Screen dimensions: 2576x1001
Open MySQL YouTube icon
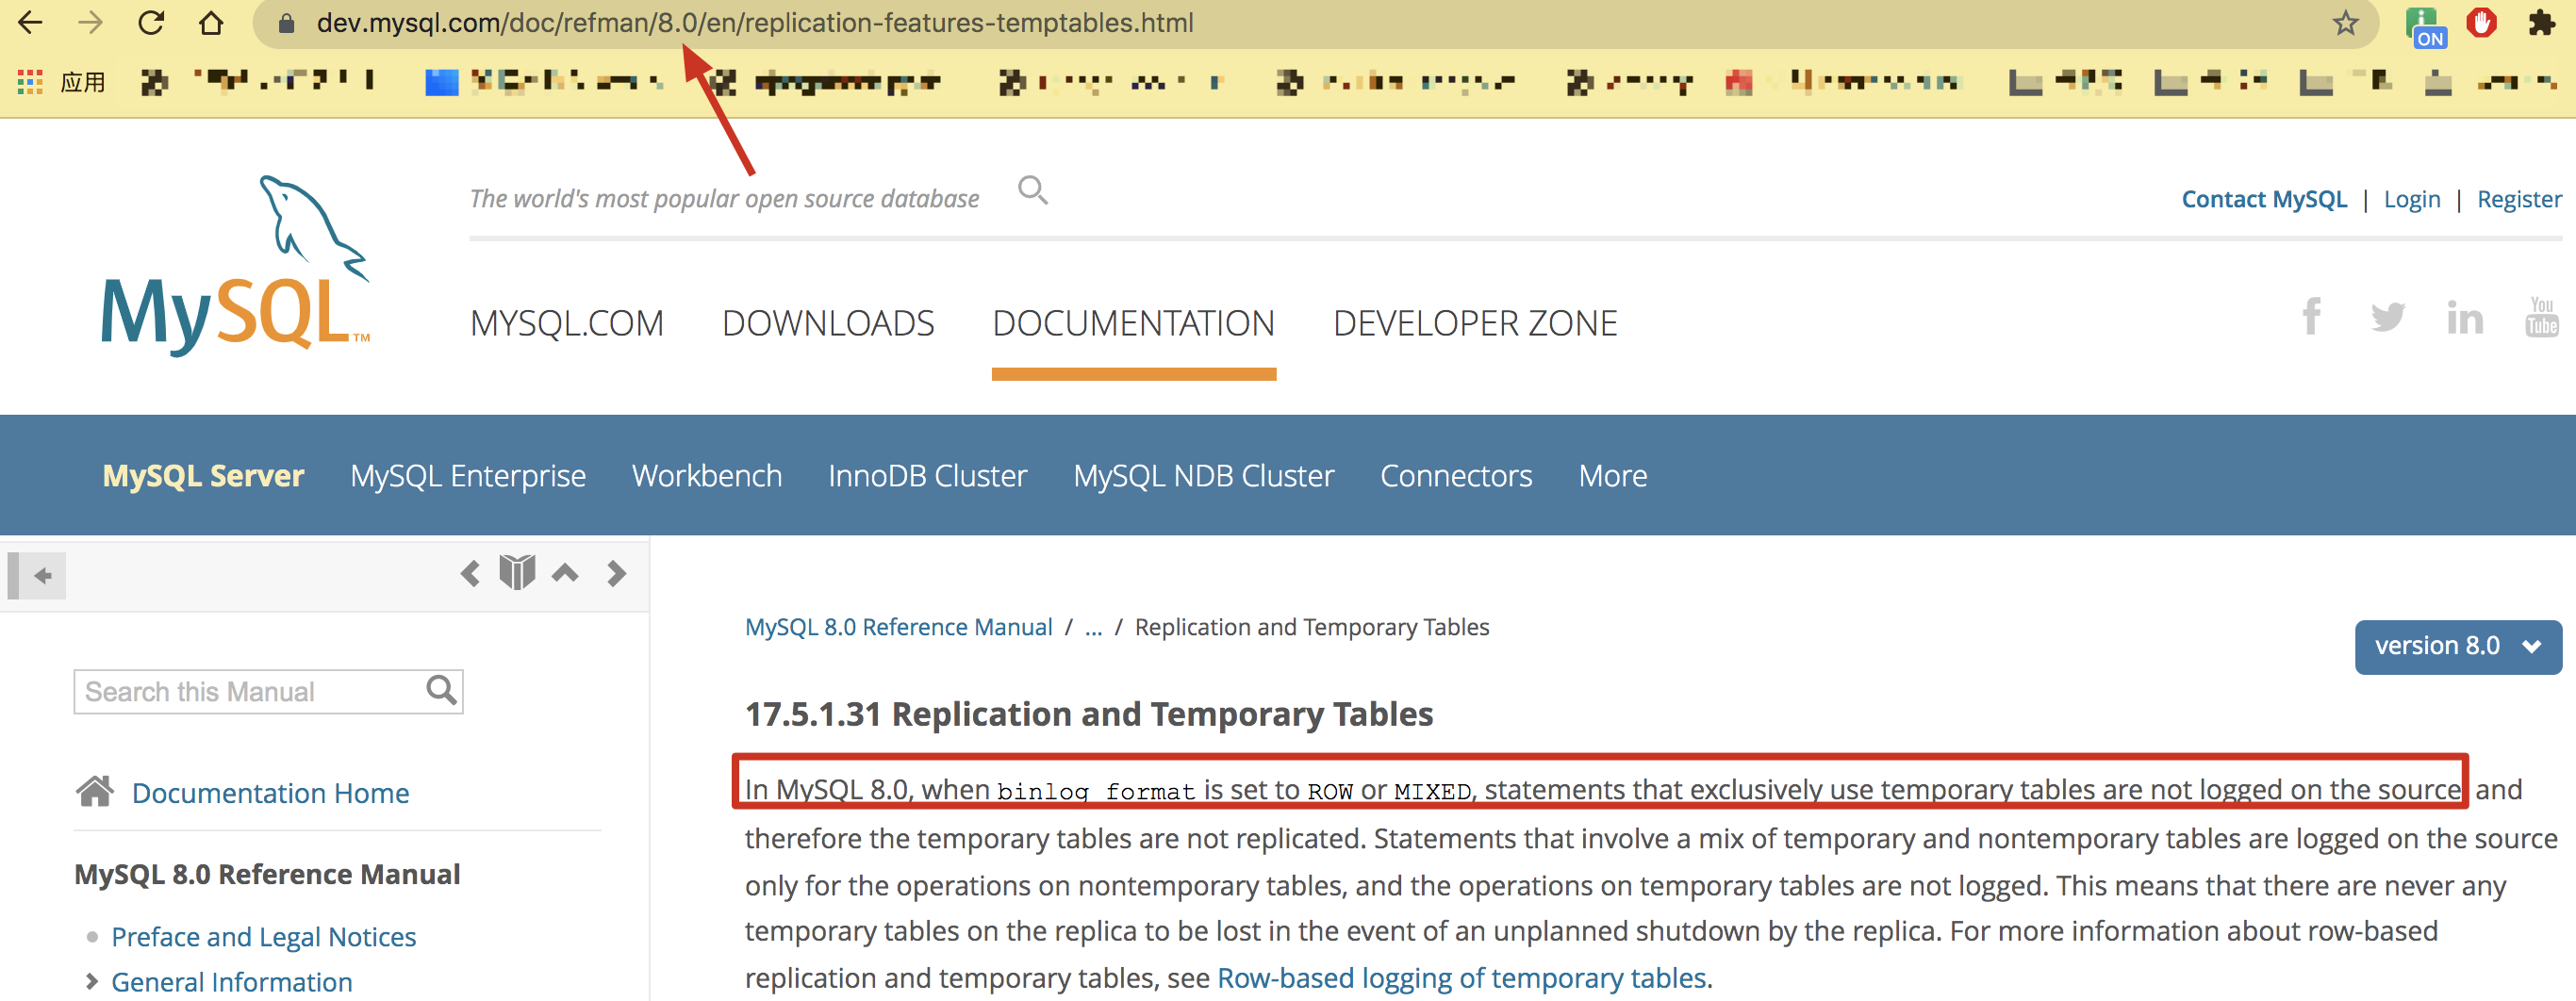pyautogui.click(x=2541, y=317)
